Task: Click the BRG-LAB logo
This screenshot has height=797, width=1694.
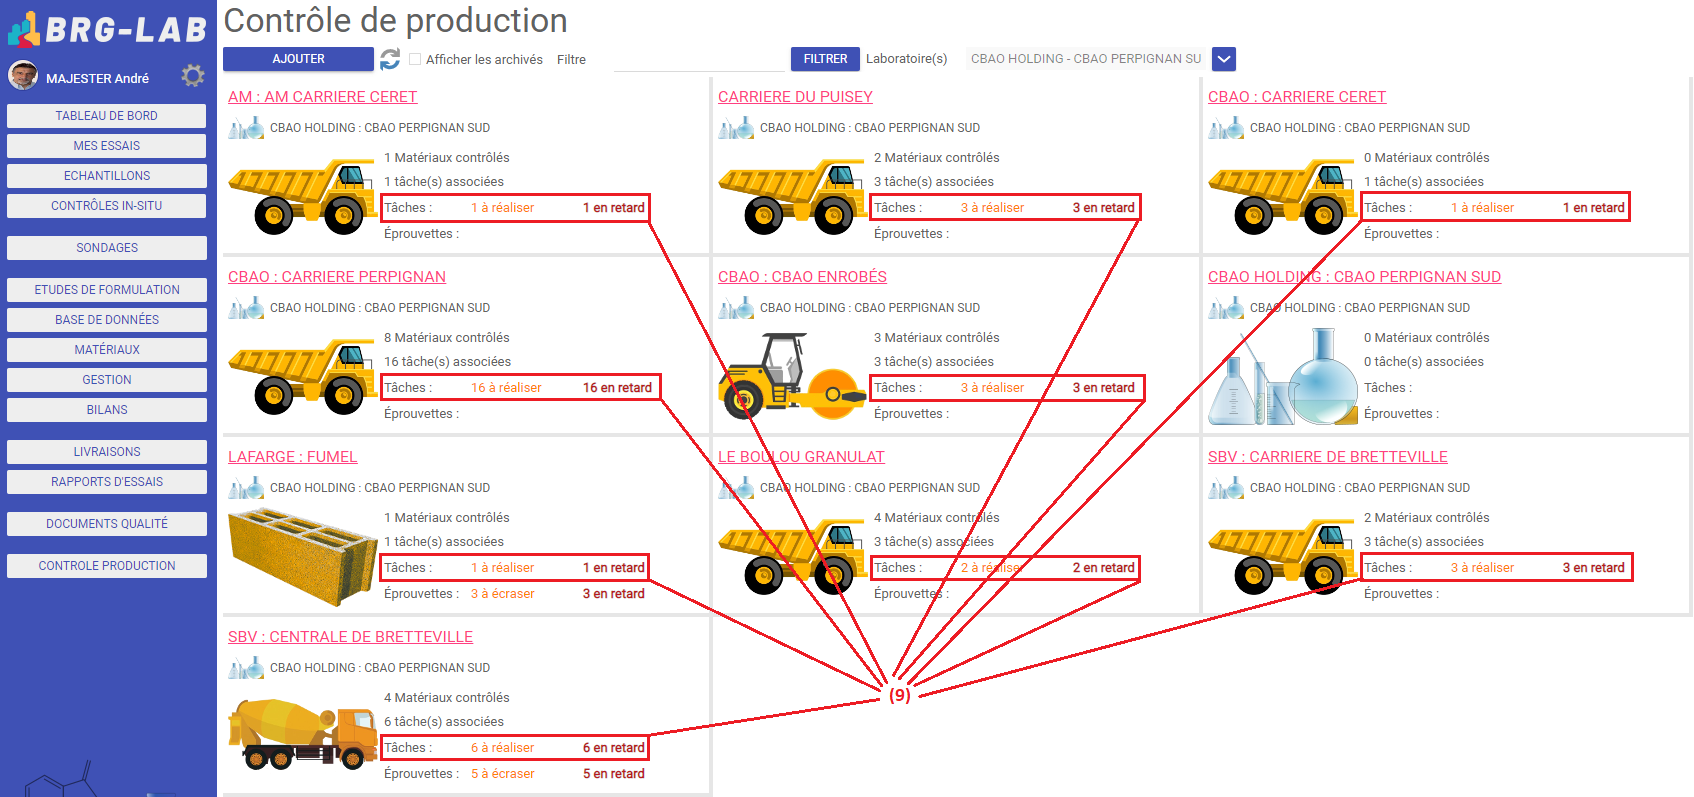Action: pos(107,29)
